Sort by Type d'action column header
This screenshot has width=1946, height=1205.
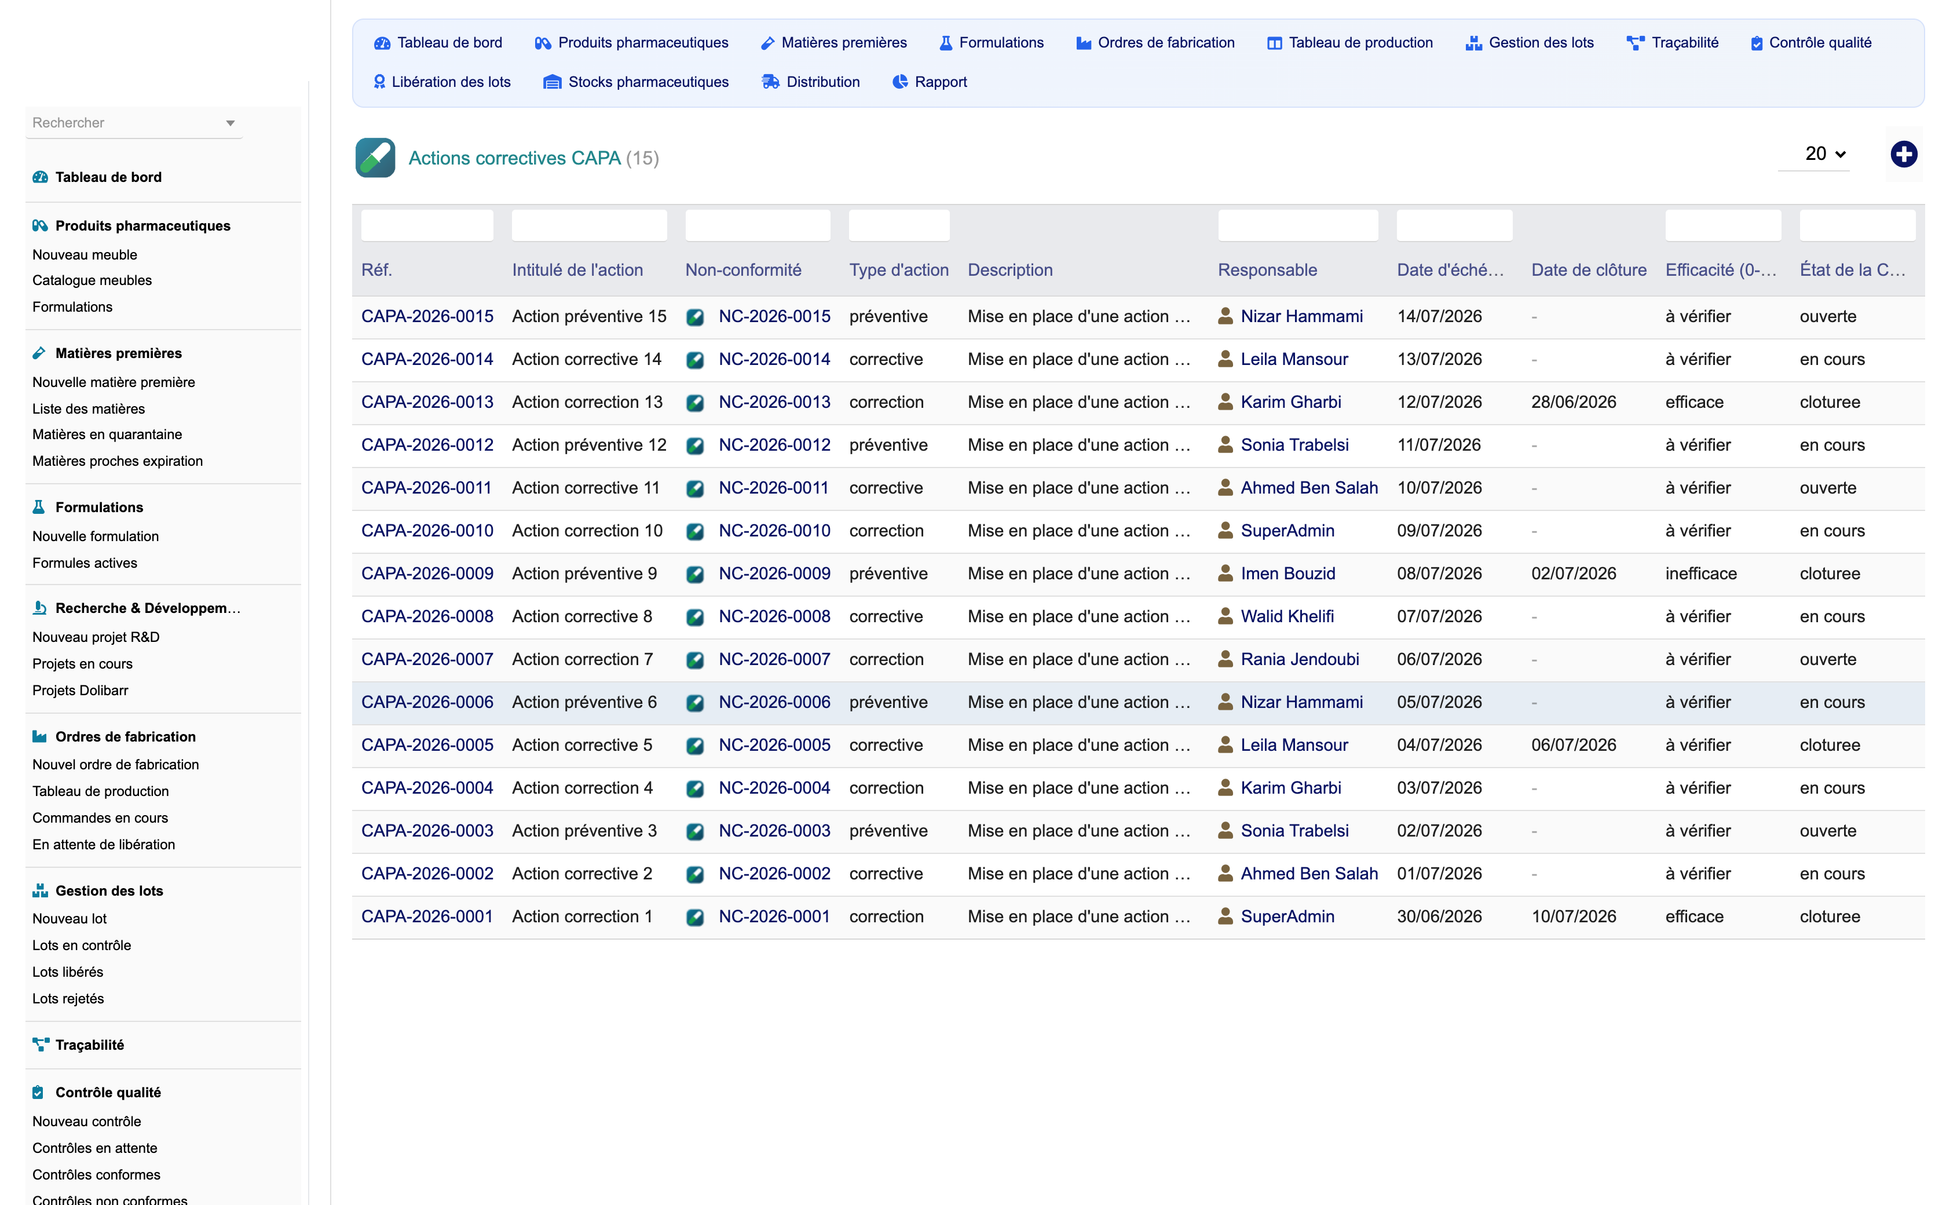899,270
